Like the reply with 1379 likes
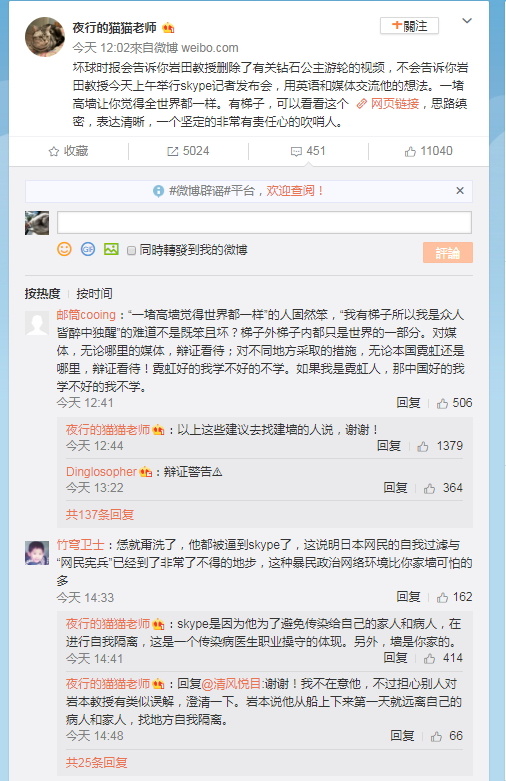Viewport: 506px width, 781px height. click(x=440, y=446)
